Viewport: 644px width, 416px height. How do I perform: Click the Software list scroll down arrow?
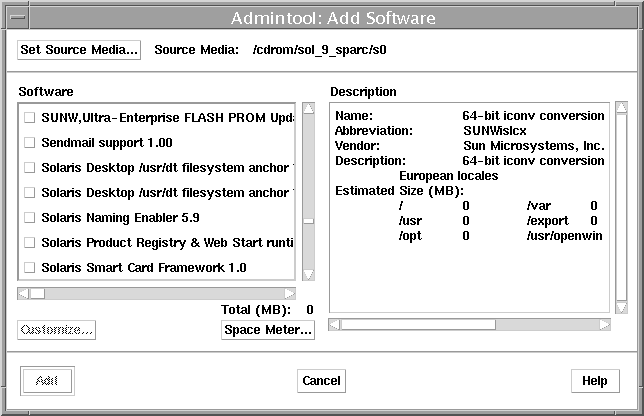coord(308,275)
